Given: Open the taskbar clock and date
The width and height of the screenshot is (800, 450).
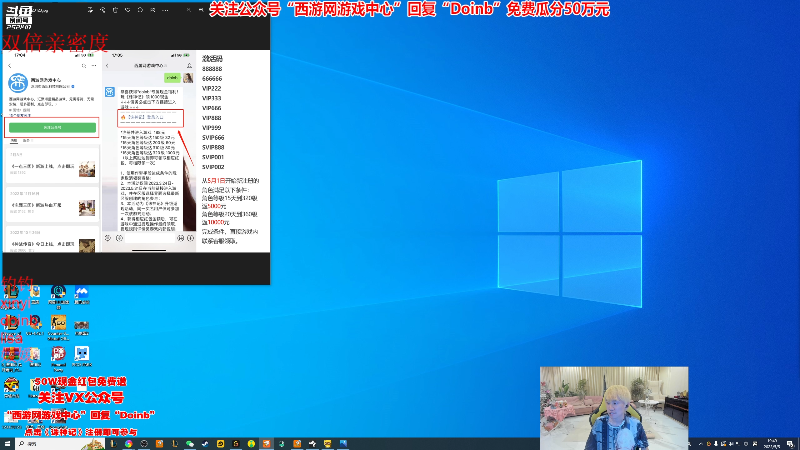Looking at the screenshot, I should (x=772, y=443).
